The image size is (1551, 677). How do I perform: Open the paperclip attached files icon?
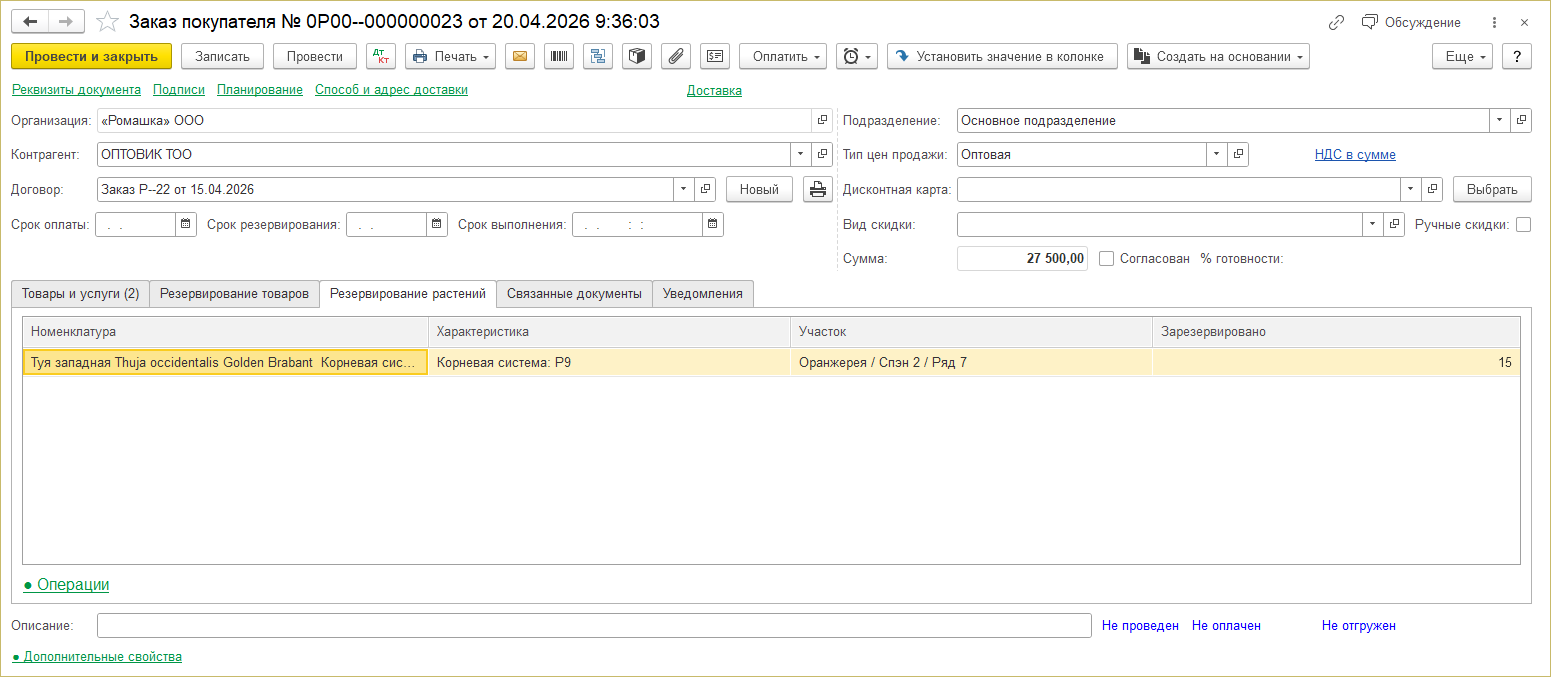[676, 57]
